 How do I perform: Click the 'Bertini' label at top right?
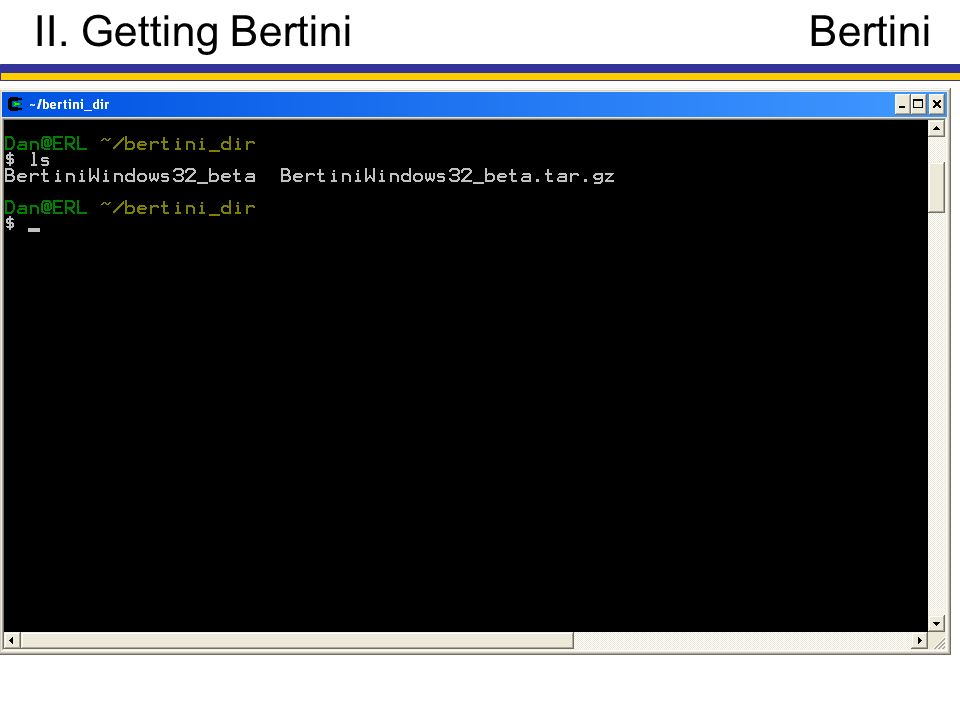[869, 32]
